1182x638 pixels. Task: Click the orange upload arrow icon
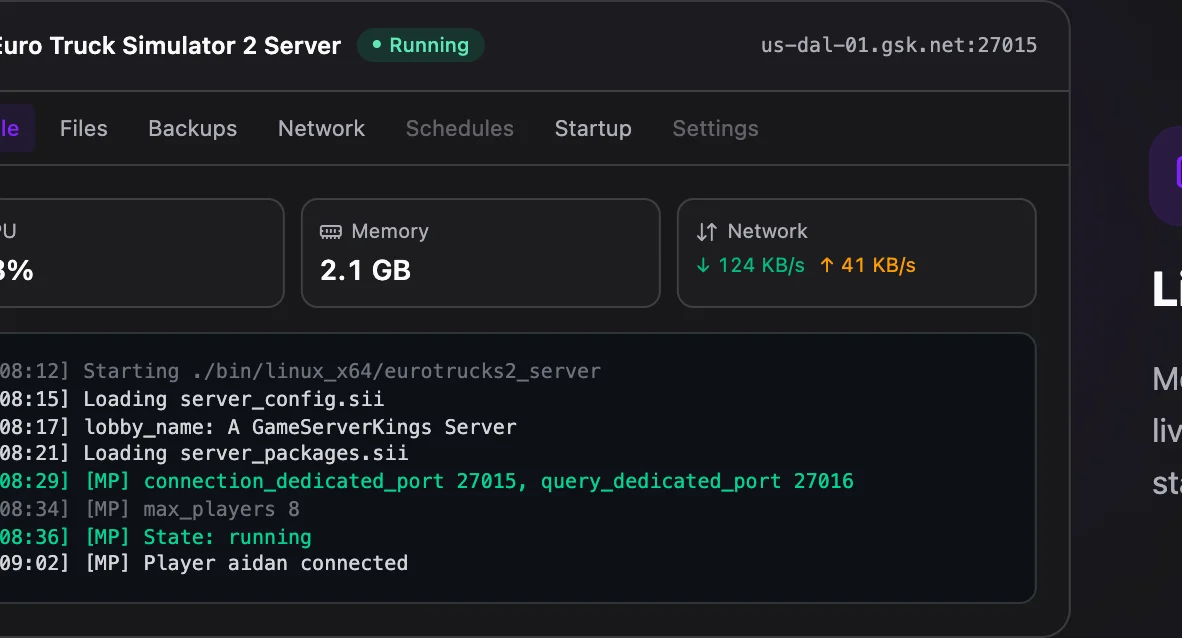coord(827,265)
